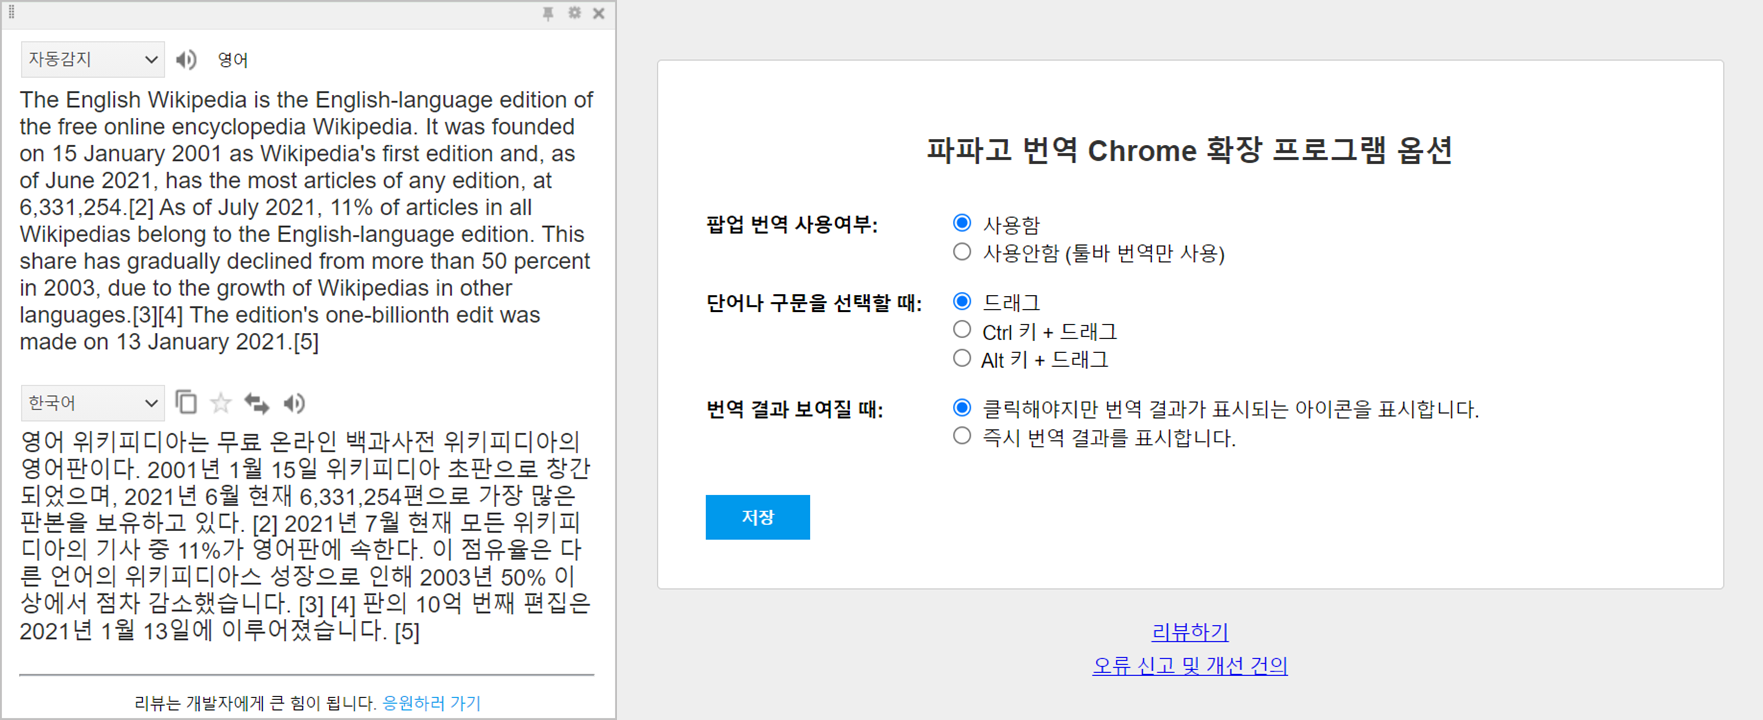Select 사용함 for popup translation
Screen dimensions: 1763x720
click(x=962, y=223)
